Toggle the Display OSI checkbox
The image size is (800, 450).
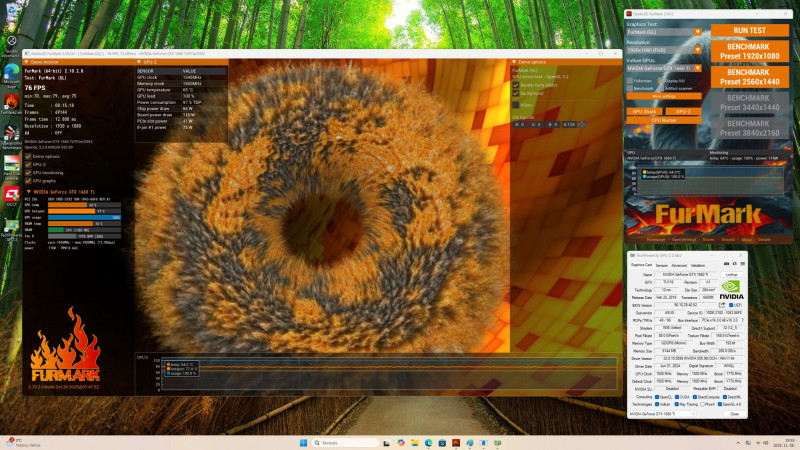pyautogui.click(x=661, y=81)
